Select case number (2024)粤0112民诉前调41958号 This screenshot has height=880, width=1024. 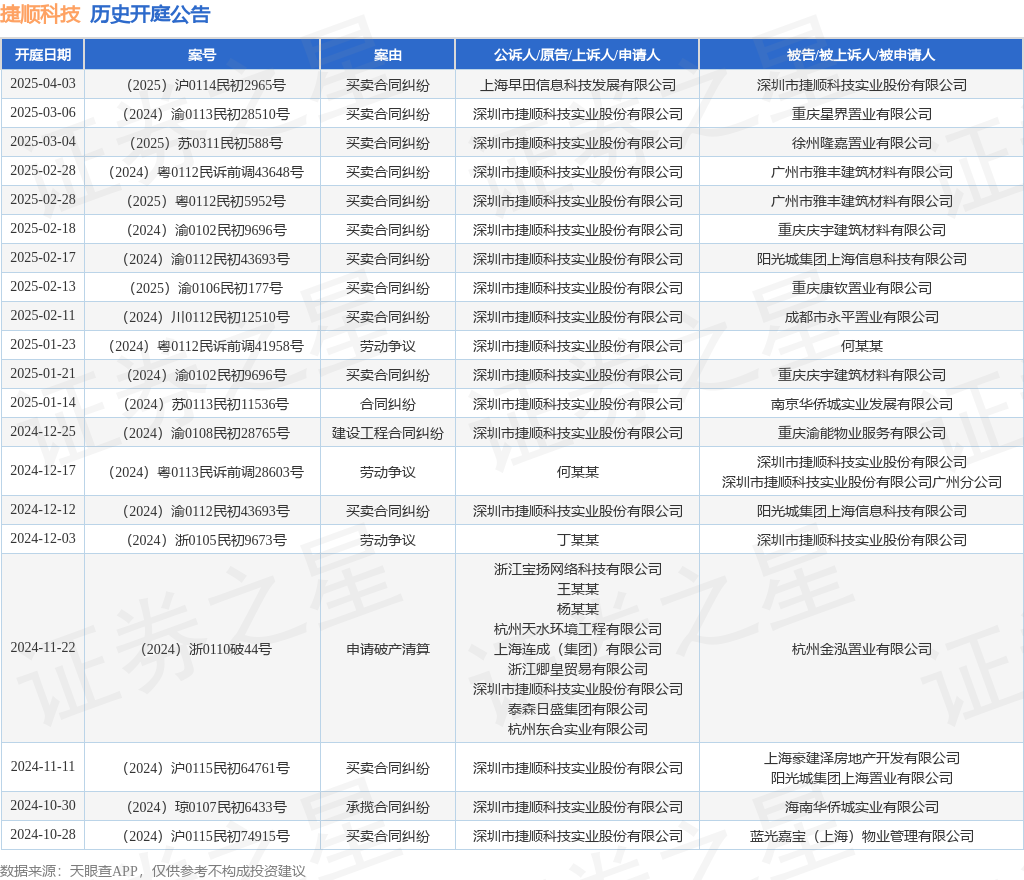coord(206,346)
